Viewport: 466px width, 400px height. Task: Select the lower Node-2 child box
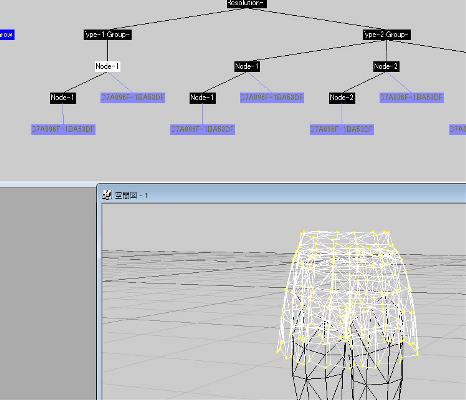[342, 98]
